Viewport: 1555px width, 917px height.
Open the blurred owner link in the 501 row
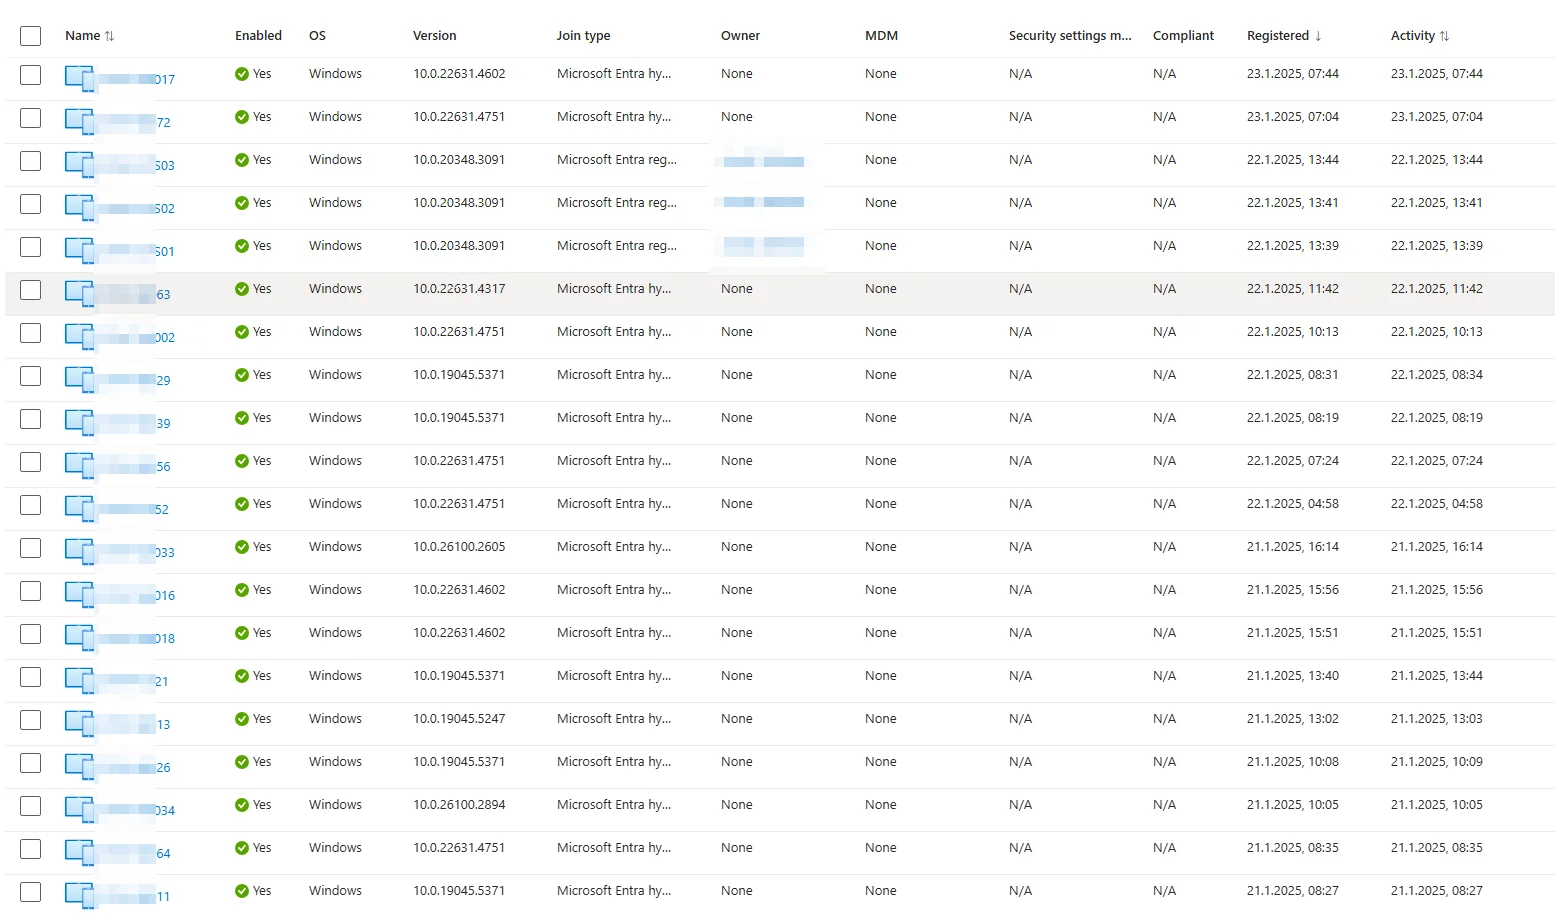(763, 246)
